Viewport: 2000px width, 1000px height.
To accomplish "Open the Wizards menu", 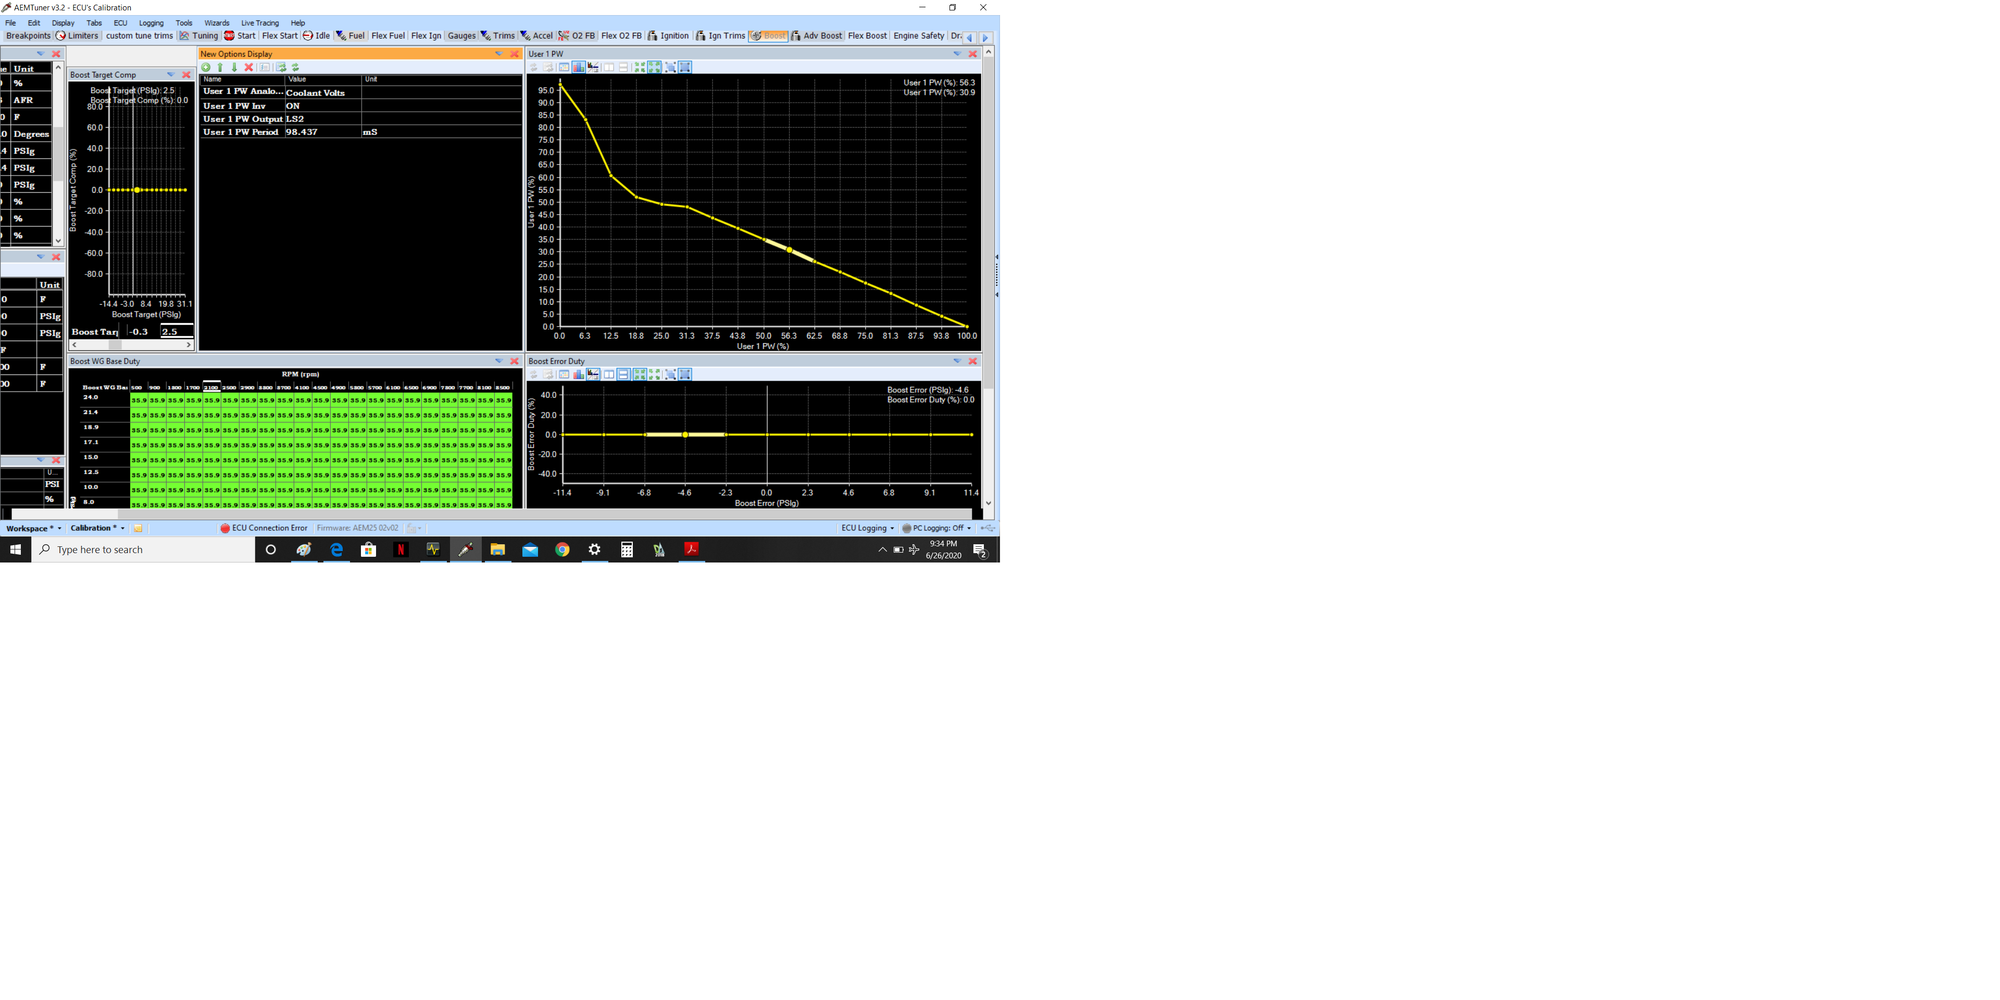I will click(x=216, y=23).
